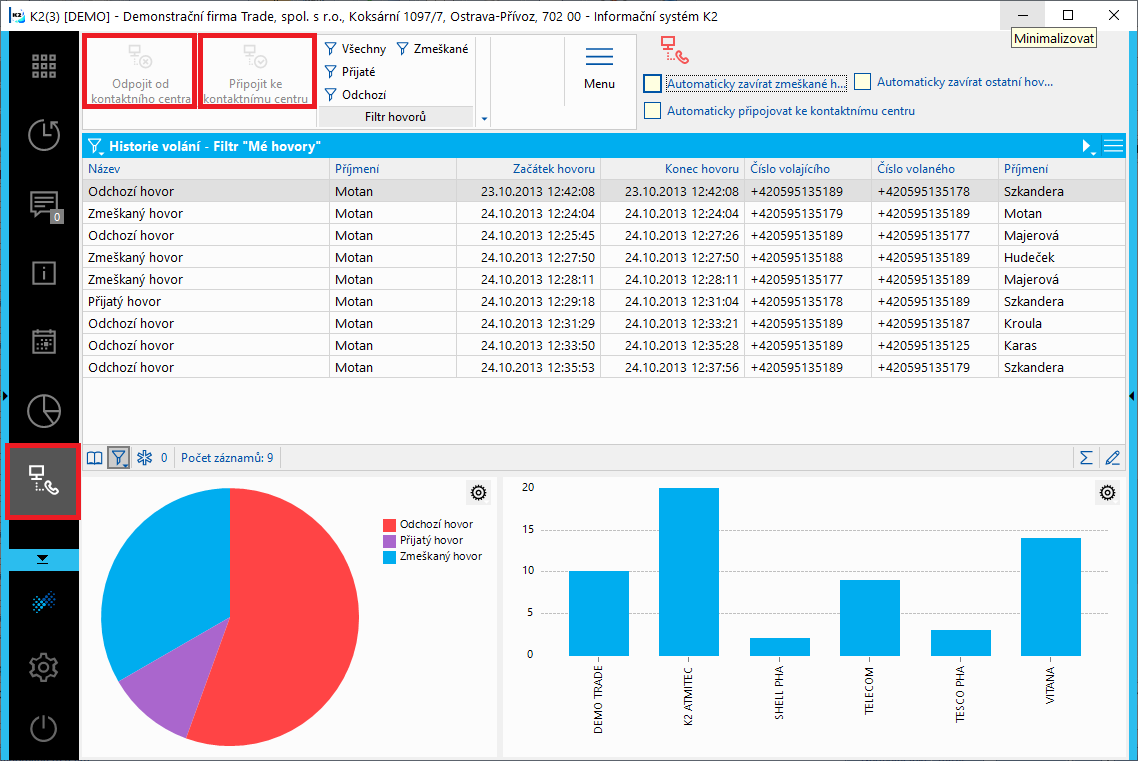Click the Přijaté filter button

(x=351, y=72)
